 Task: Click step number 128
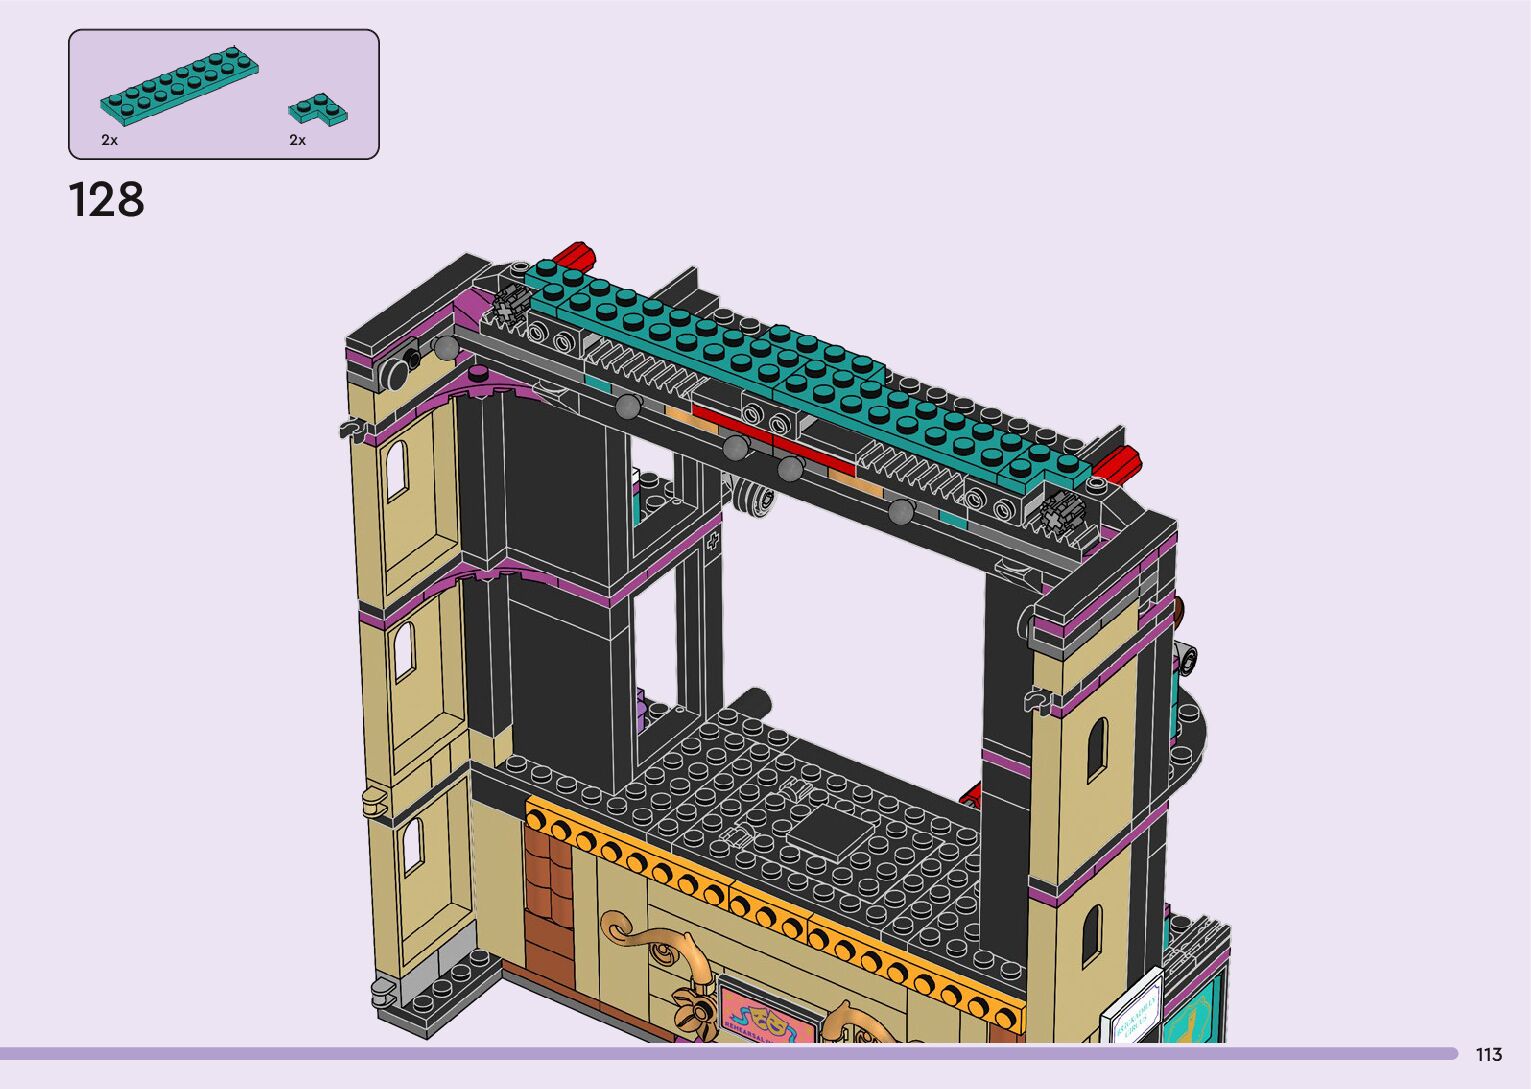pyautogui.click(x=107, y=200)
